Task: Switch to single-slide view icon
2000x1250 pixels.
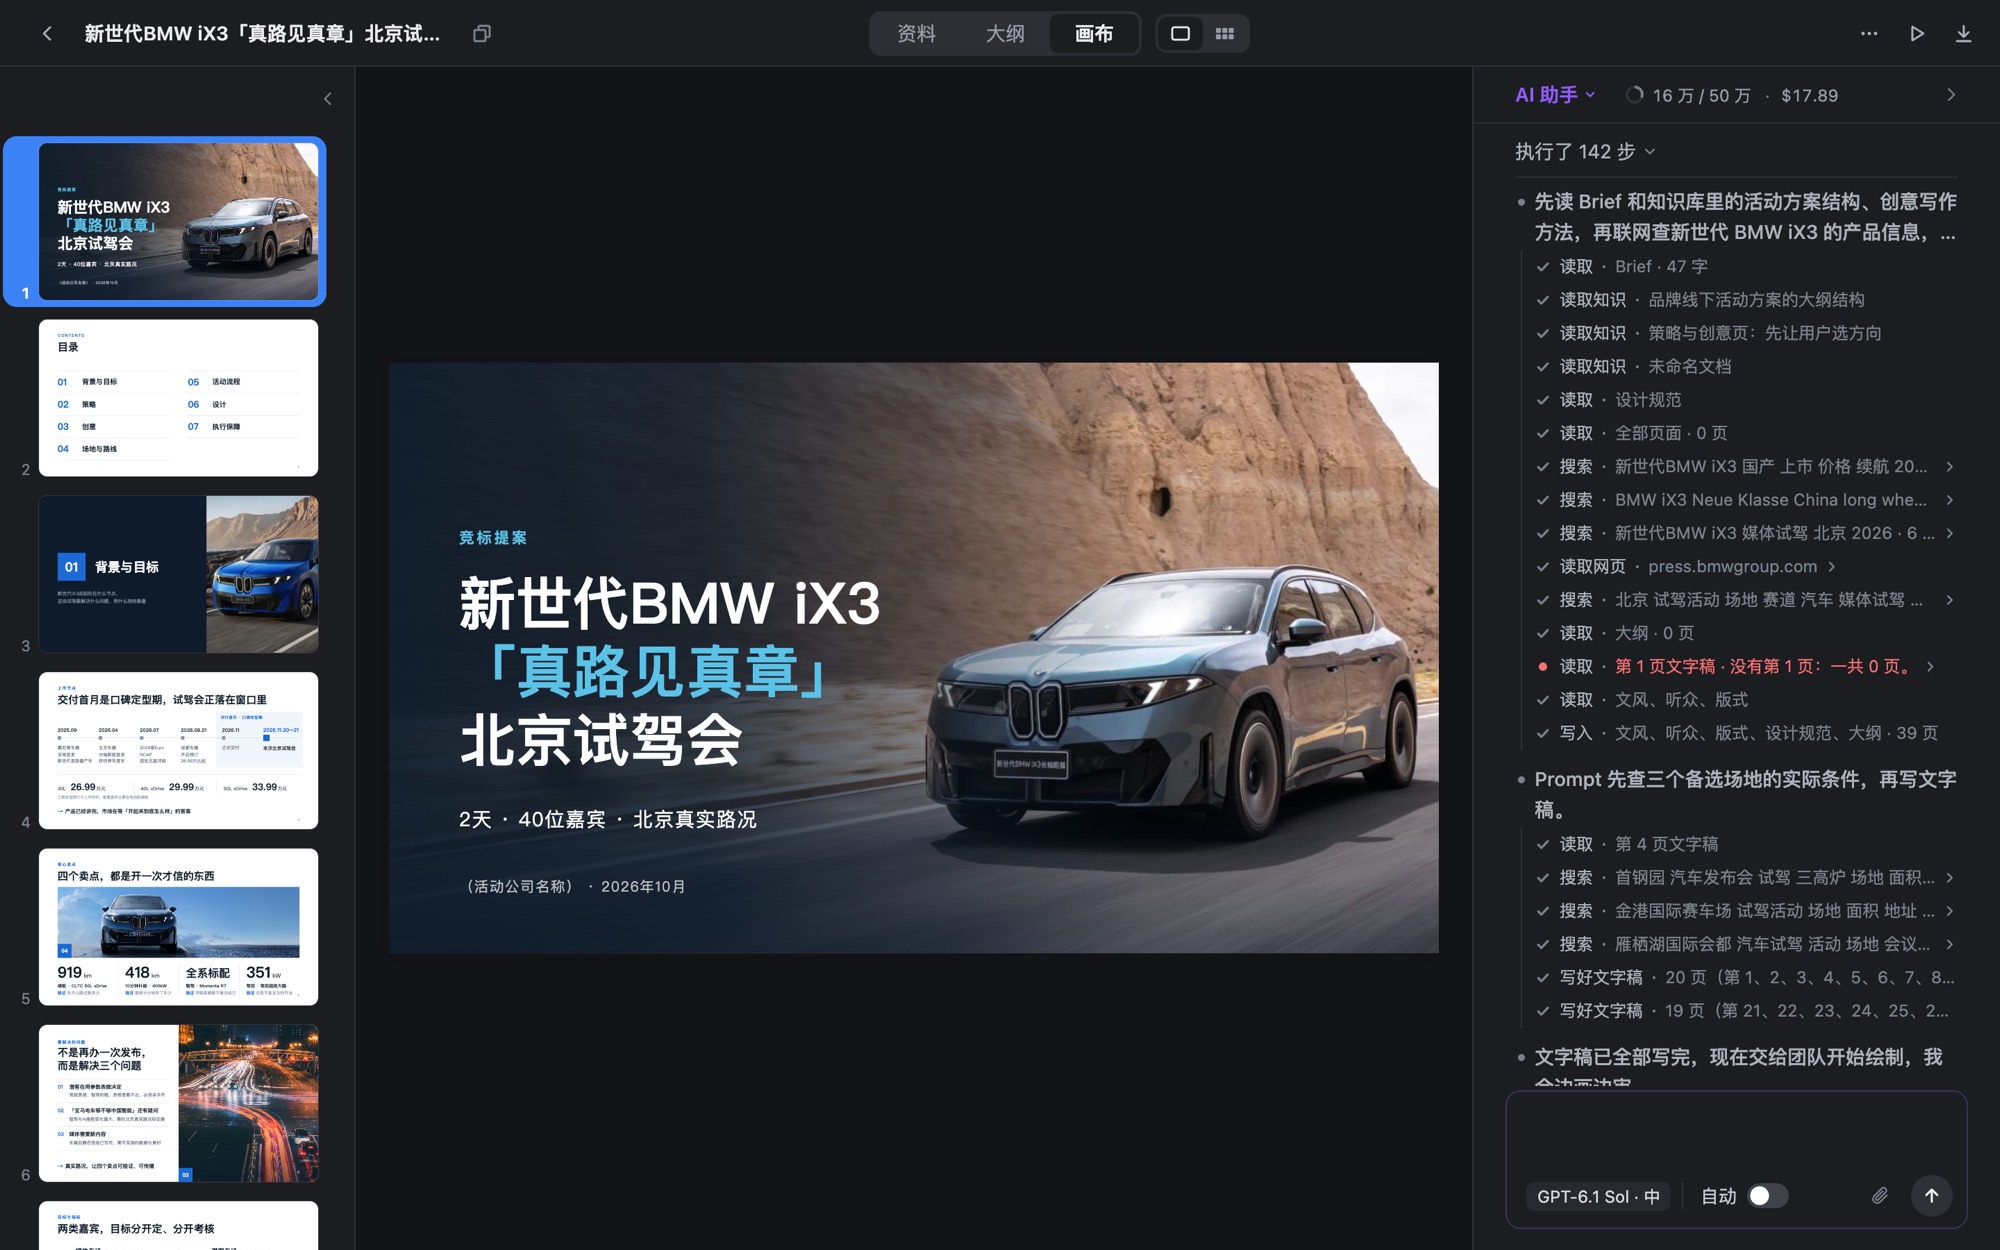Action: (x=1180, y=33)
